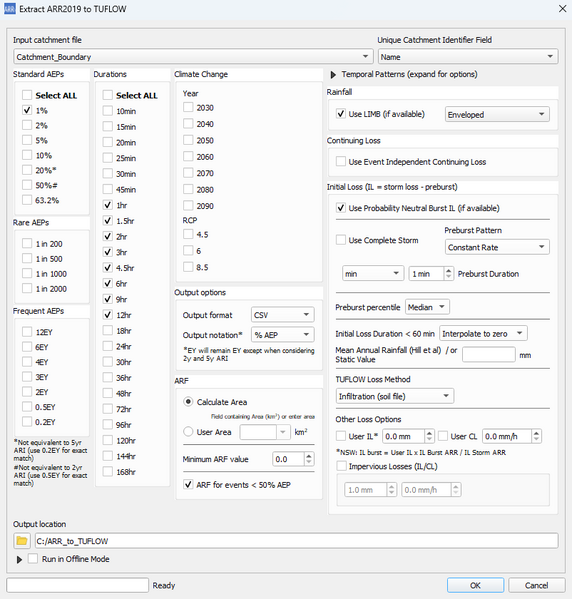The image size is (572, 599).
Task: Open the Unique Catchment Identifier Field dropdown
Action: [x=468, y=57]
